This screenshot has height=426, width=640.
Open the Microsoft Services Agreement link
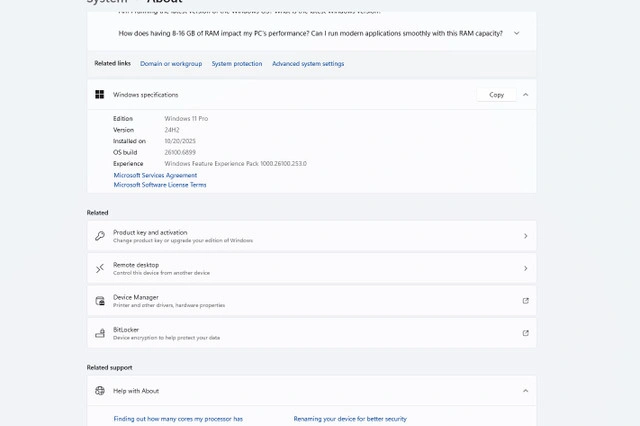(155, 175)
